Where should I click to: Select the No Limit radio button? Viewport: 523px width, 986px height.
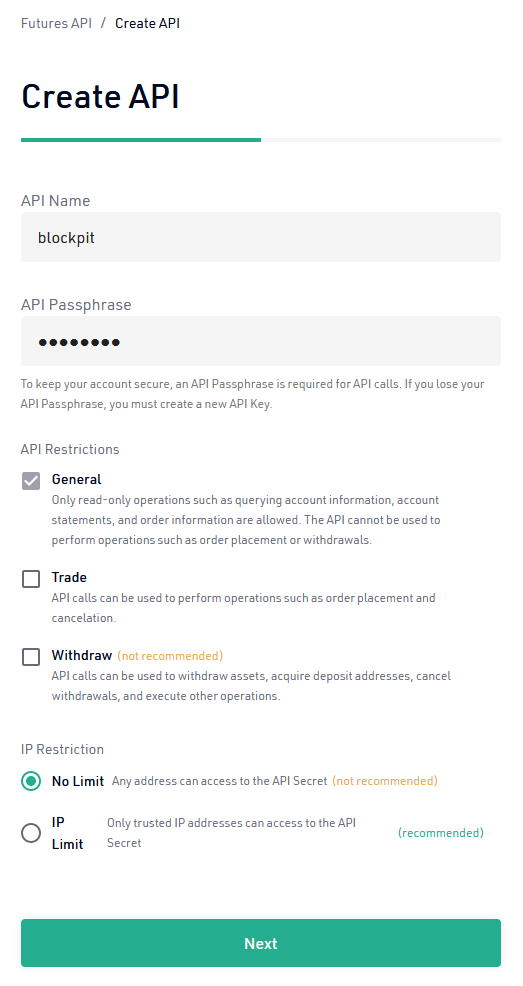click(31, 781)
